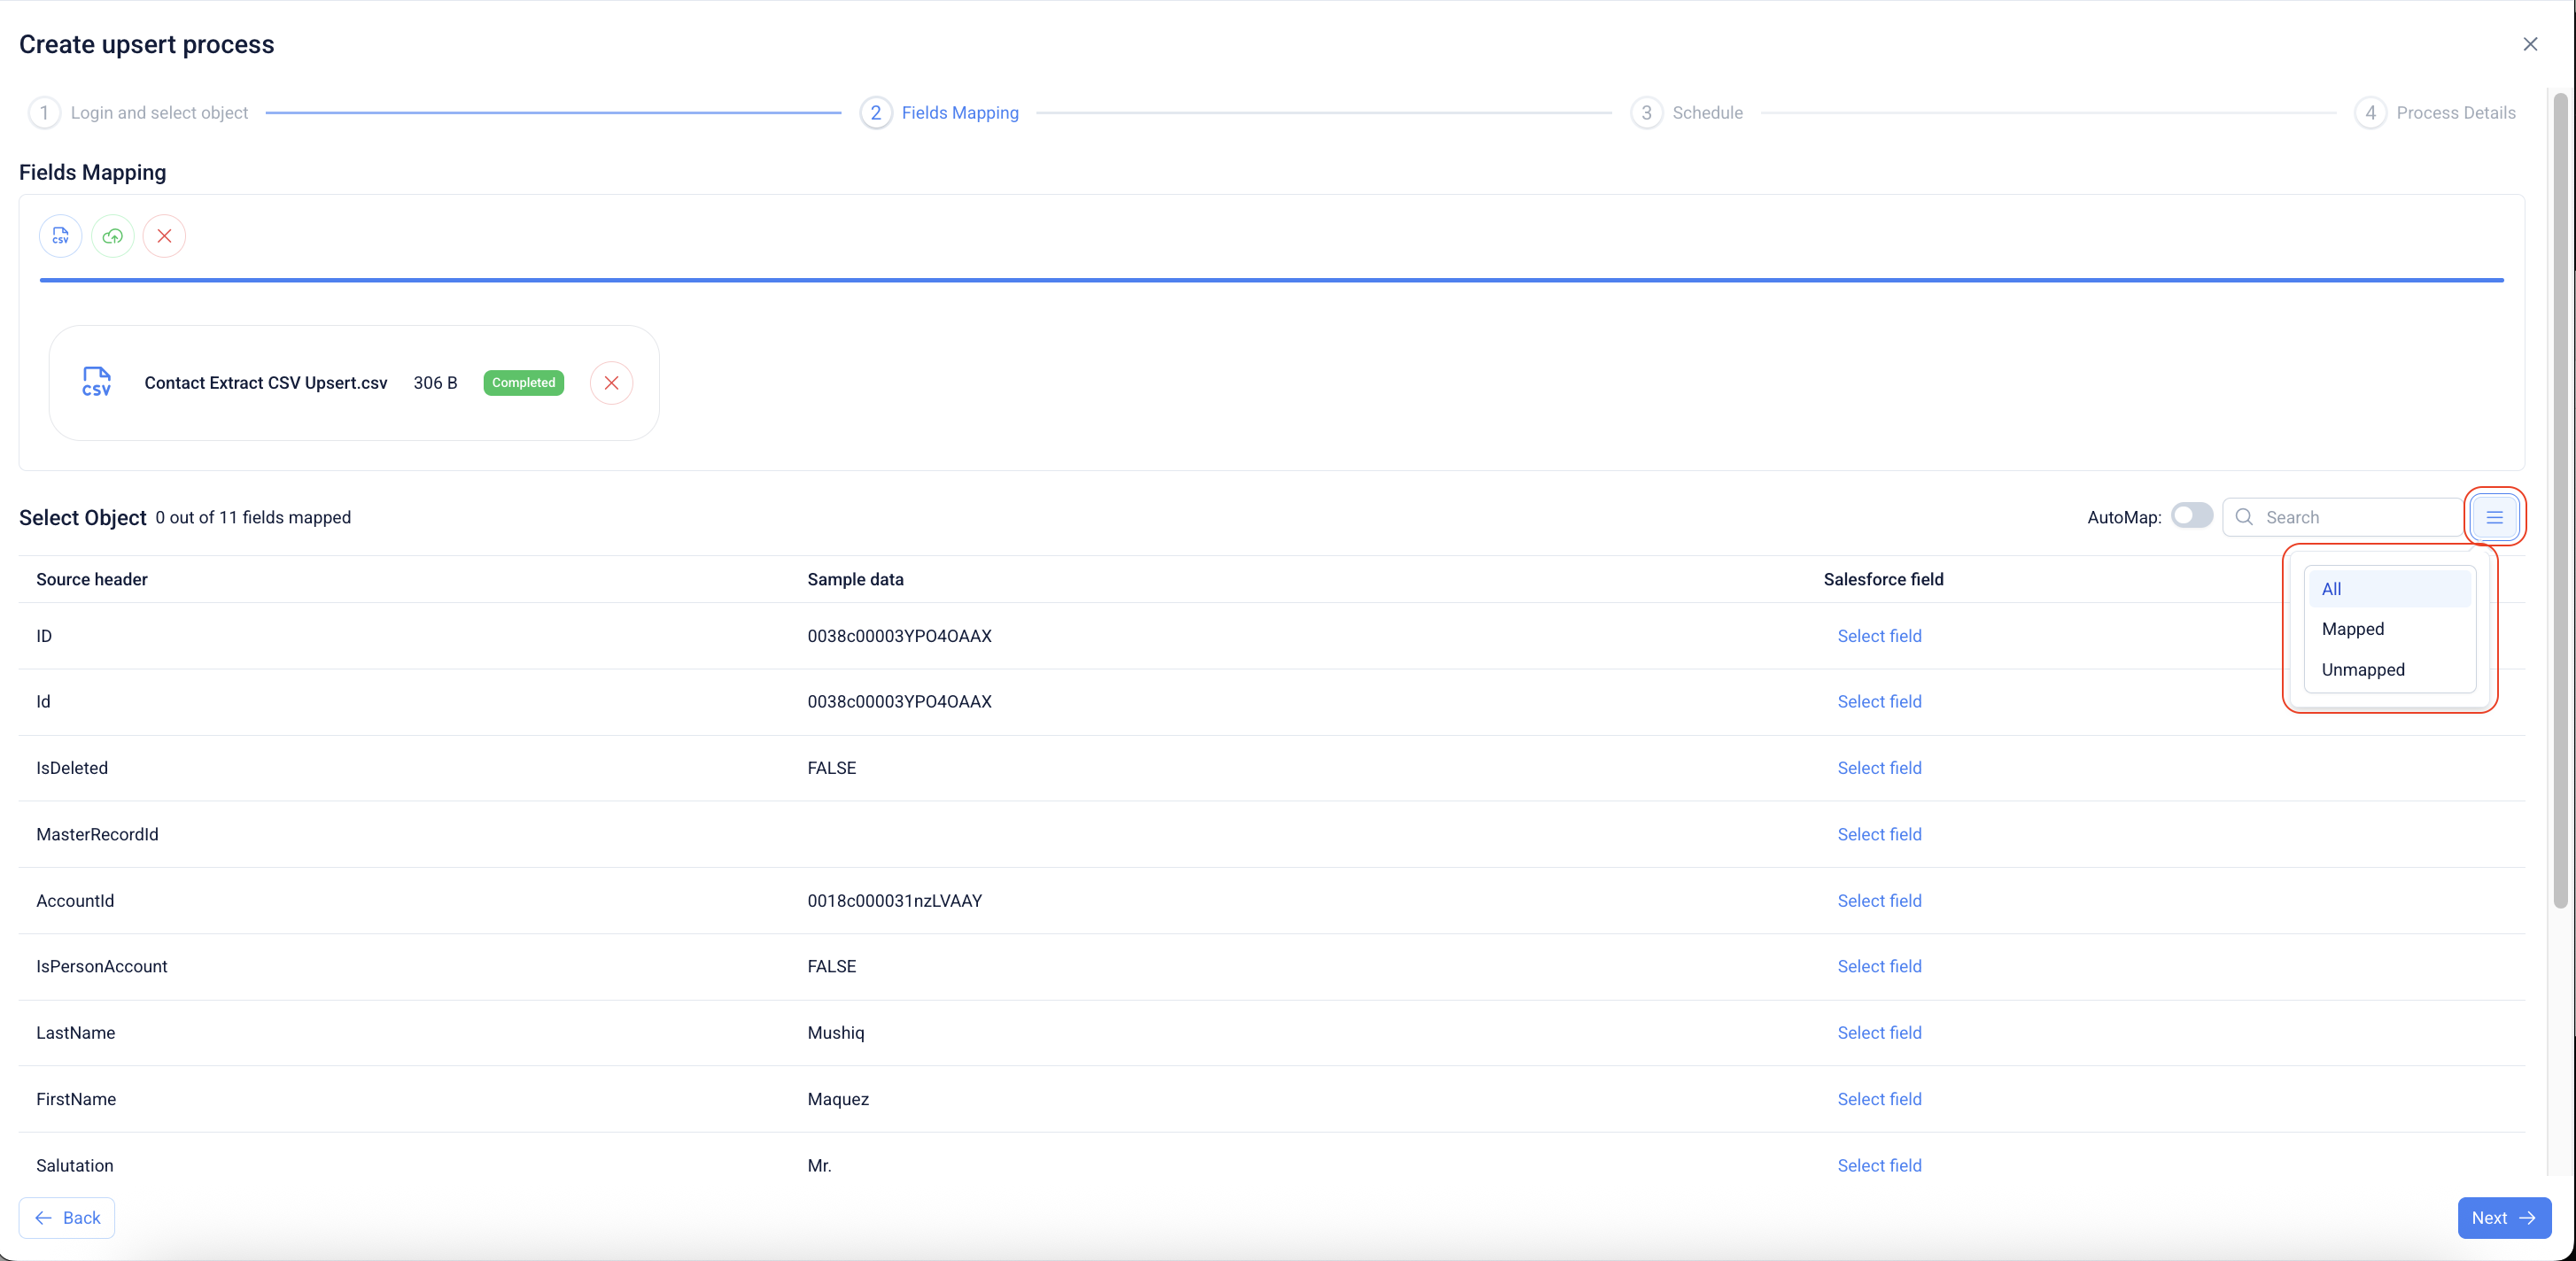Remove the Contact Extract CSV Upsert.csv file
Viewport: 2576px width, 1261px height.
tap(611, 383)
